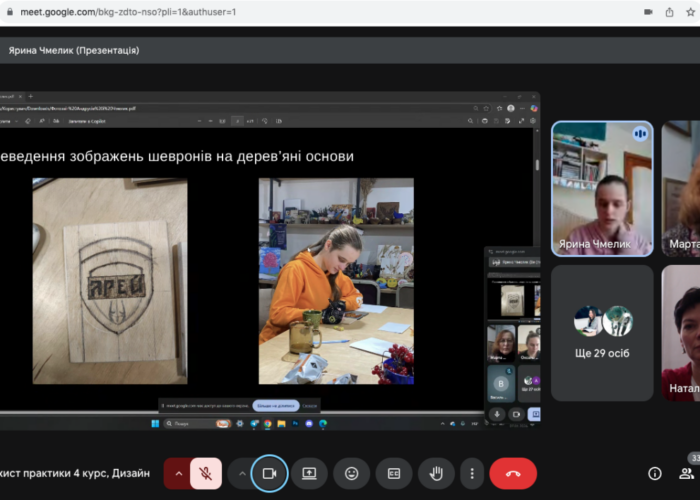
Task: Expand audio settings arrow next to microphone
Action: 178,473
